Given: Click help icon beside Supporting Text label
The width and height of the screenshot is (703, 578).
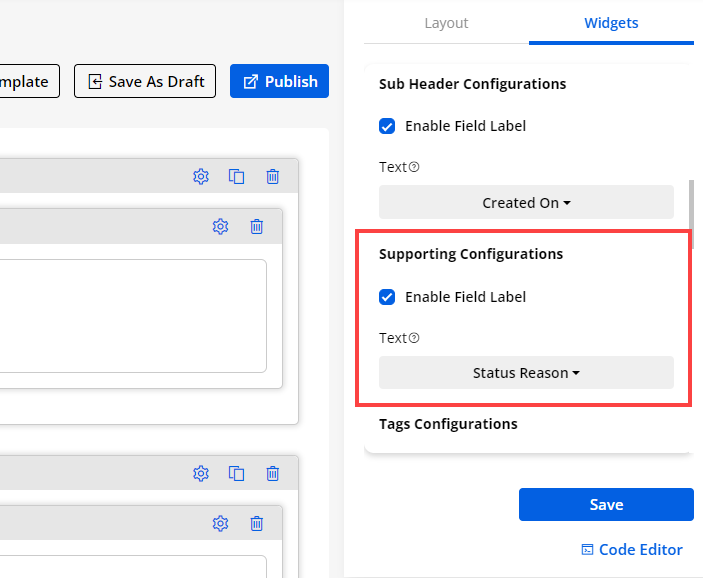Looking at the screenshot, I should 414,338.
